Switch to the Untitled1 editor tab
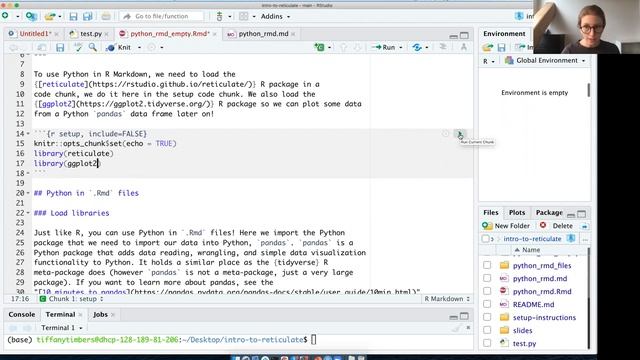 pyautogui.click(x=34, y=34)
